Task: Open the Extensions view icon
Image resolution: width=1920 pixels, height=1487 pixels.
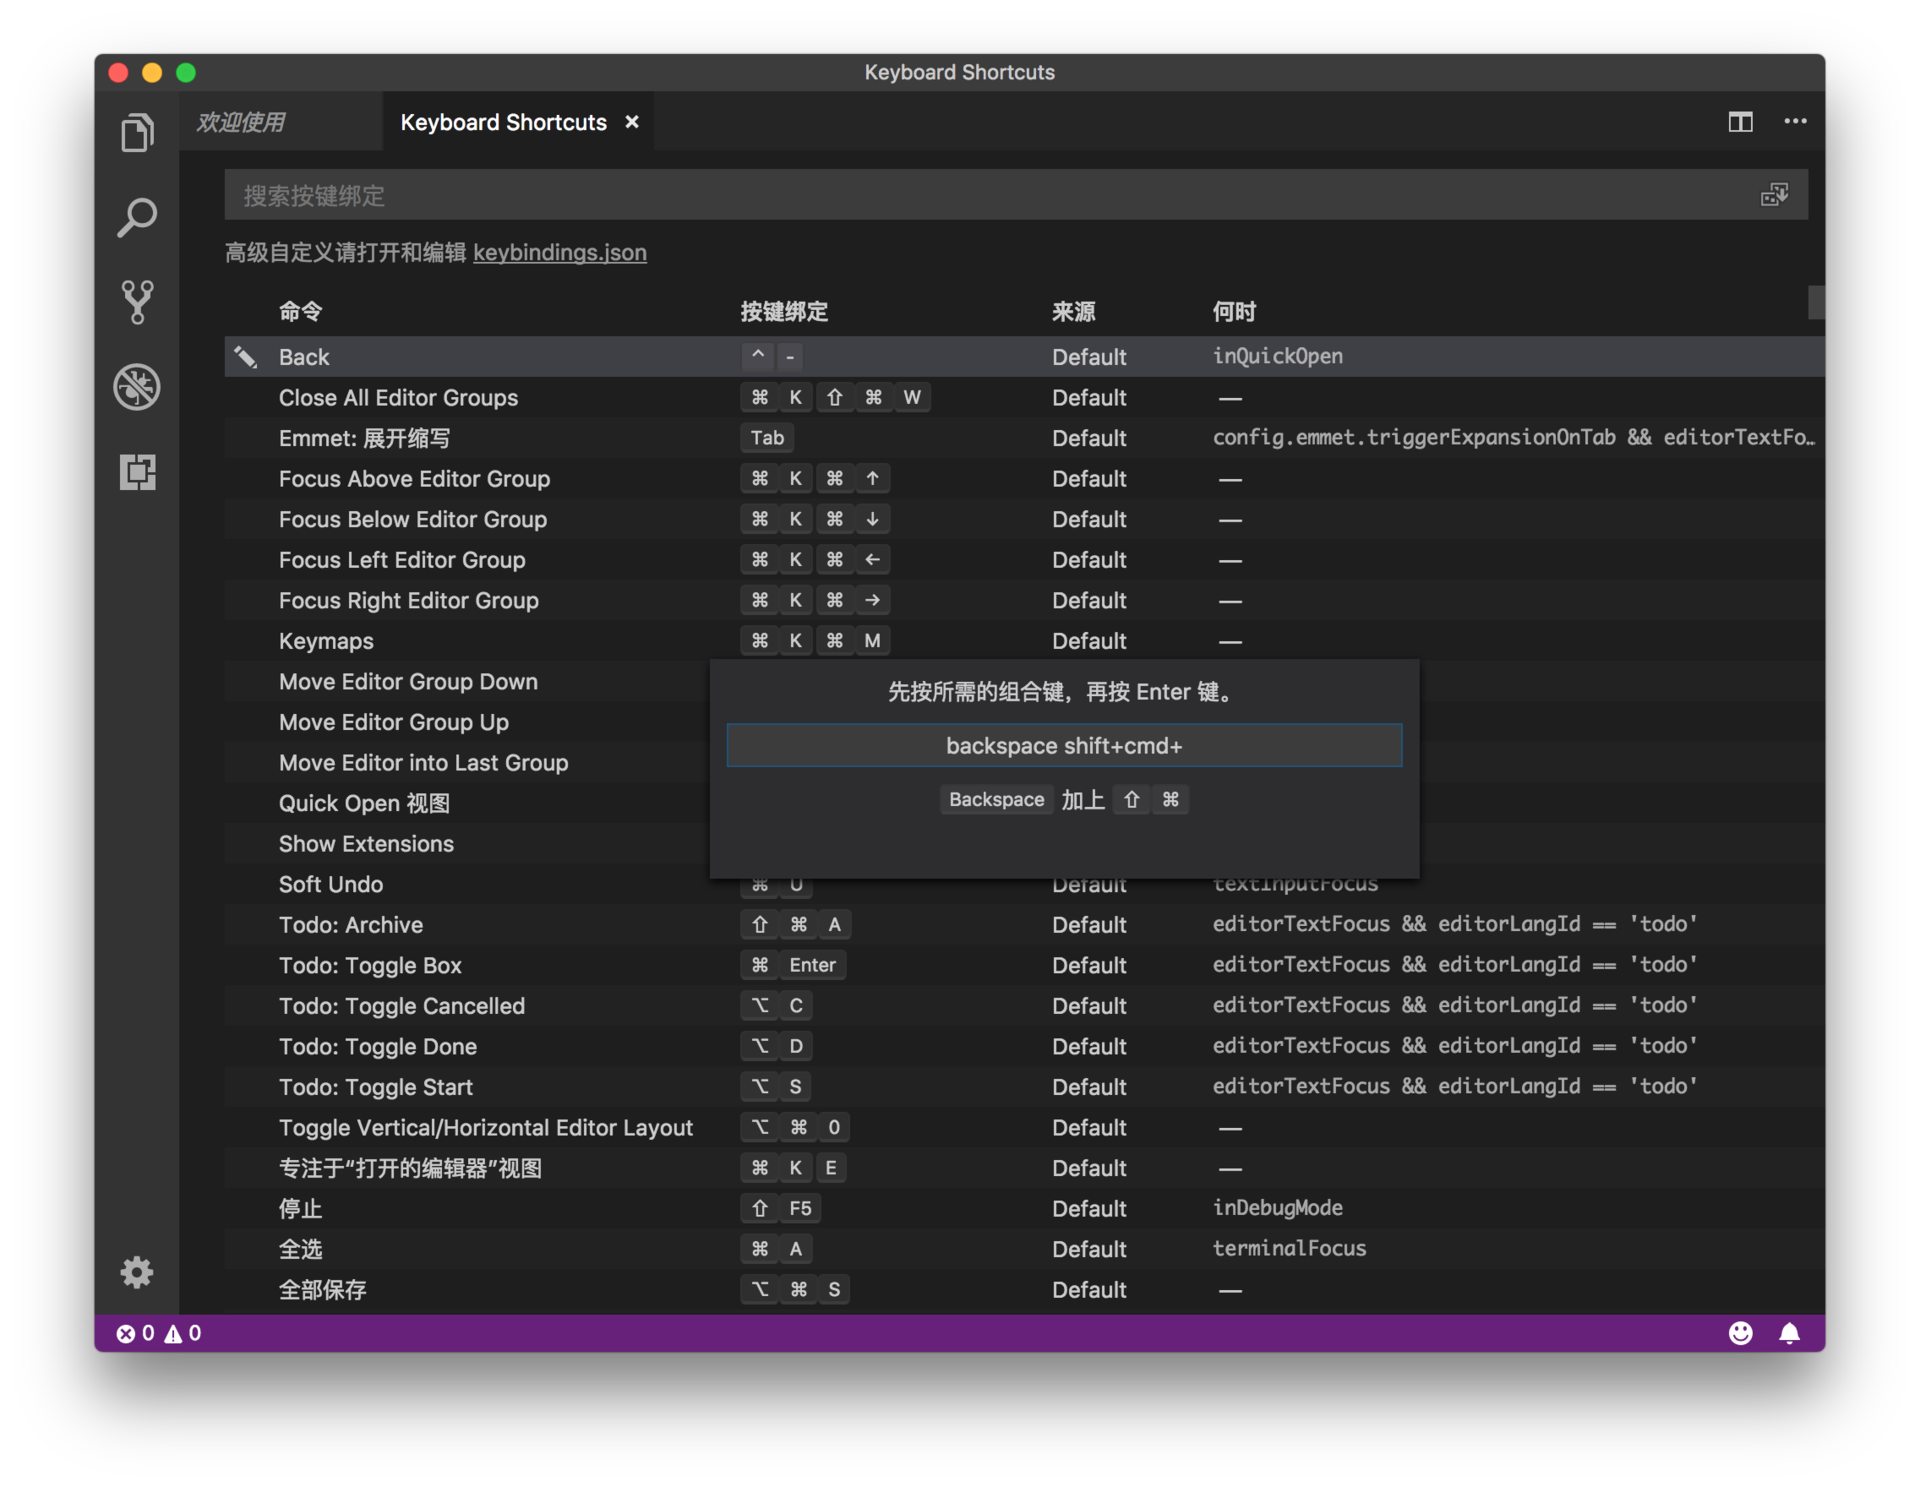Action: pos(137,472)
